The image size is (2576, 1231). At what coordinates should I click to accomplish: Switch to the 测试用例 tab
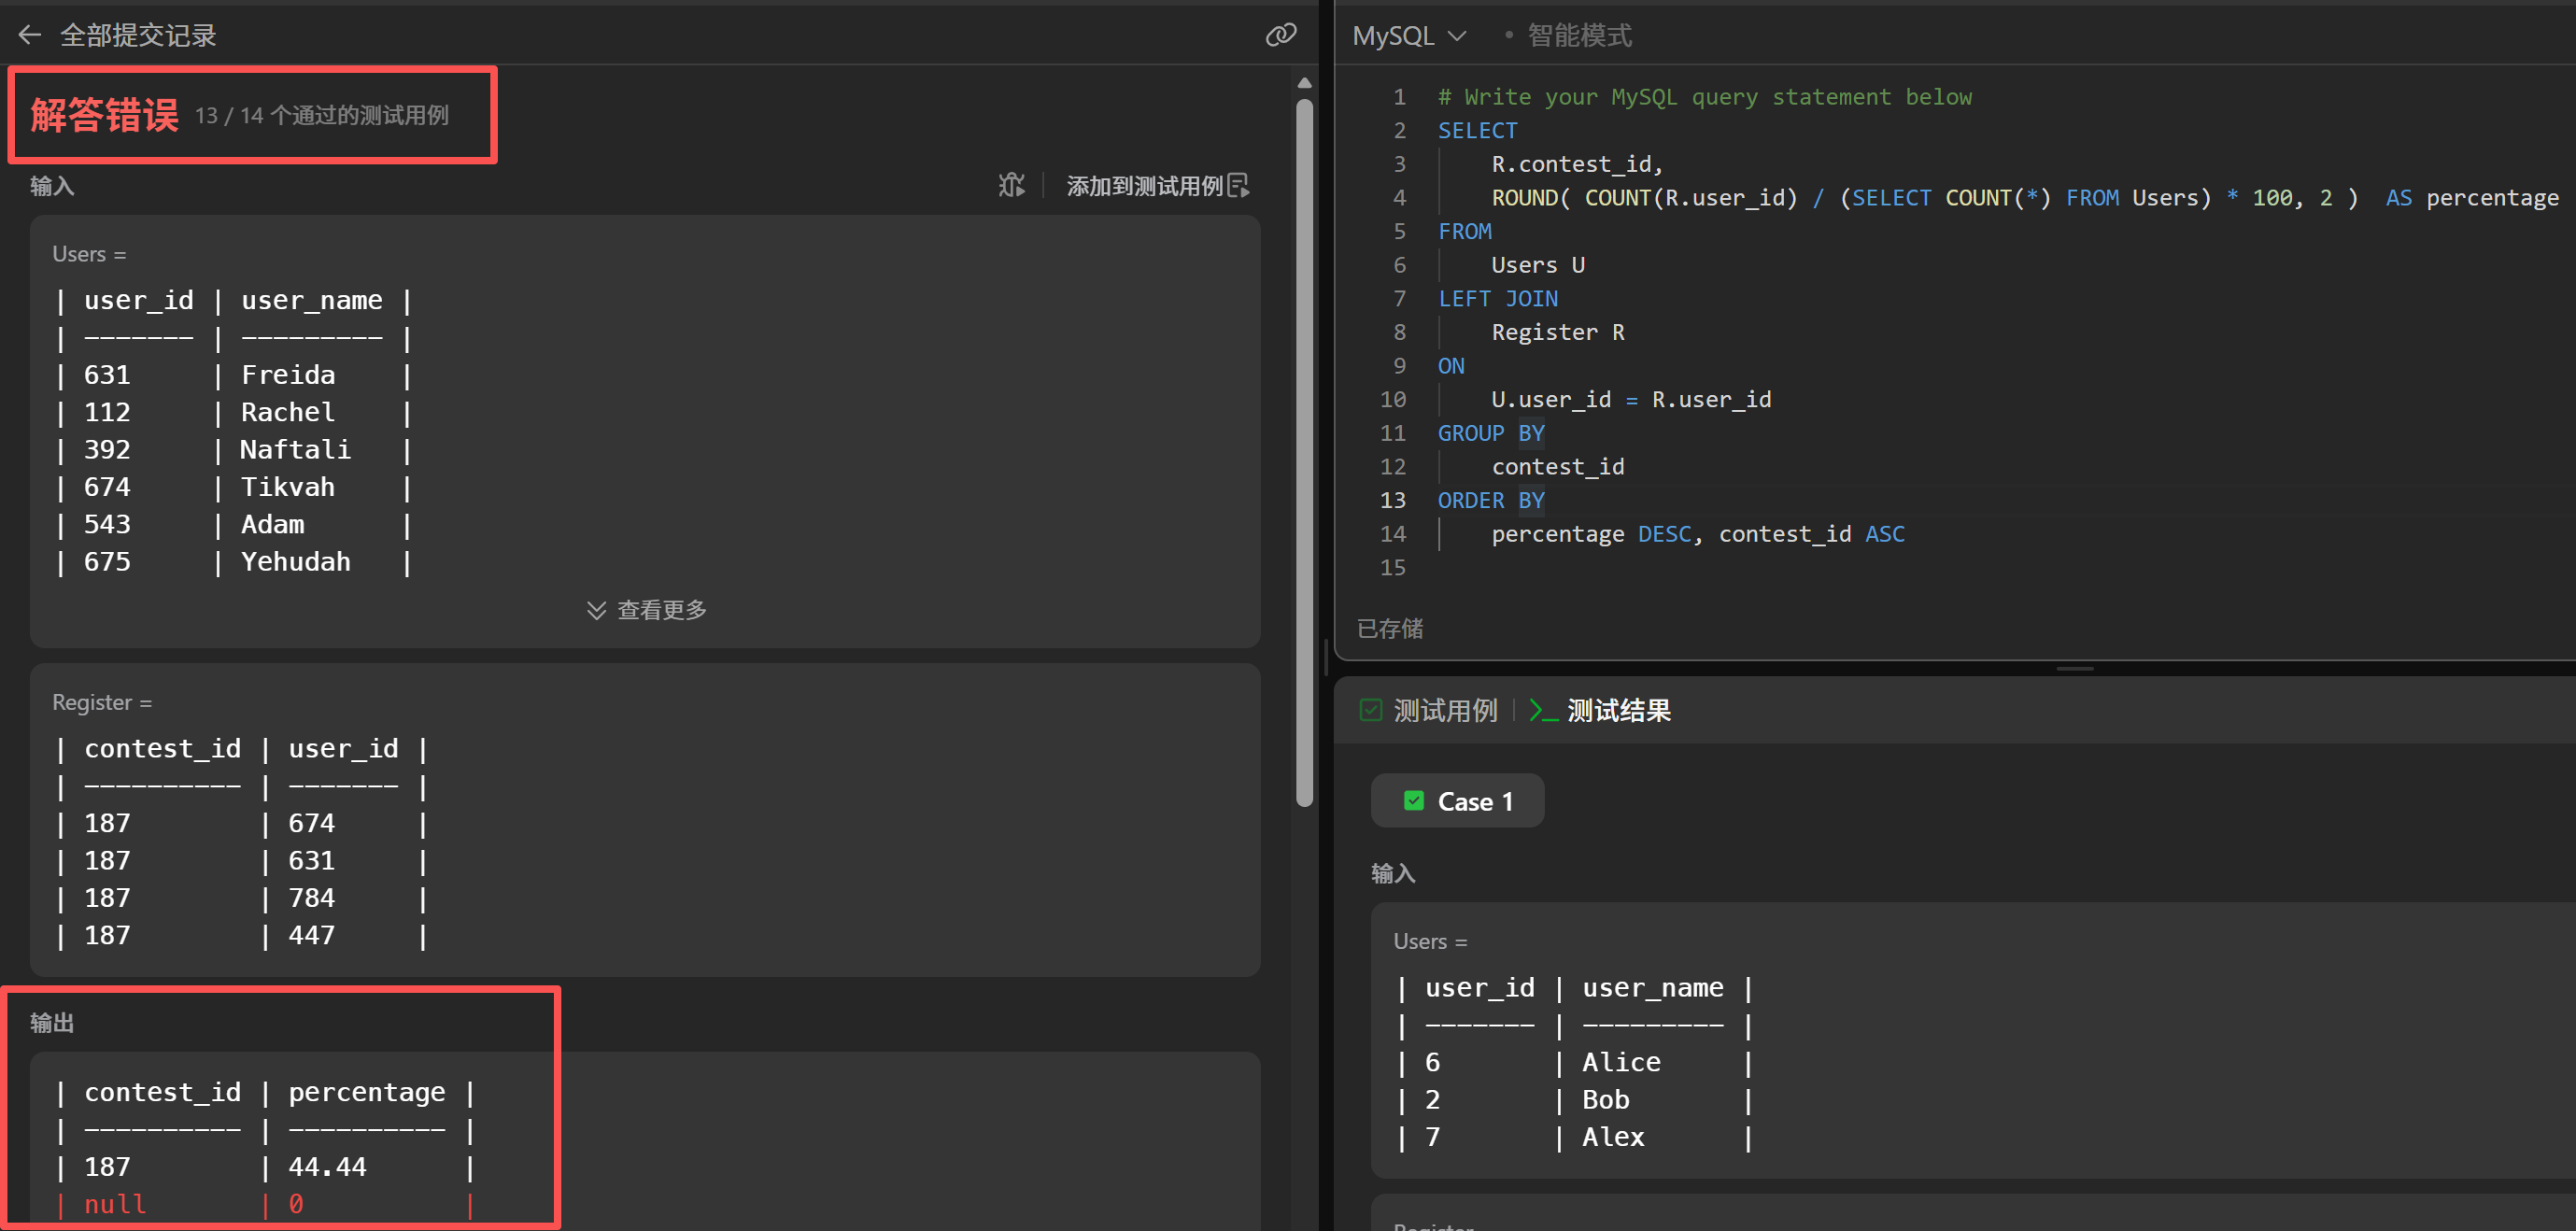pyautogui.click(x=1444, y=711)
